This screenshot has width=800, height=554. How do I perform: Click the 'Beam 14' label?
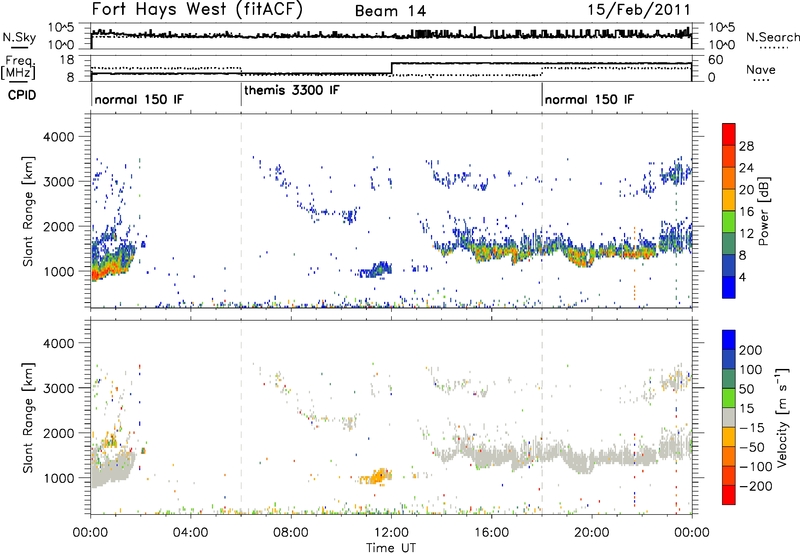[391, 11]
